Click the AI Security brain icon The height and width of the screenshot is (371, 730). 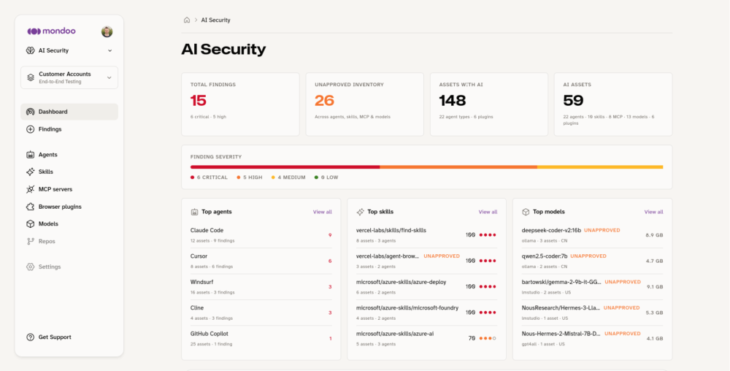click(x=30, y=50)
